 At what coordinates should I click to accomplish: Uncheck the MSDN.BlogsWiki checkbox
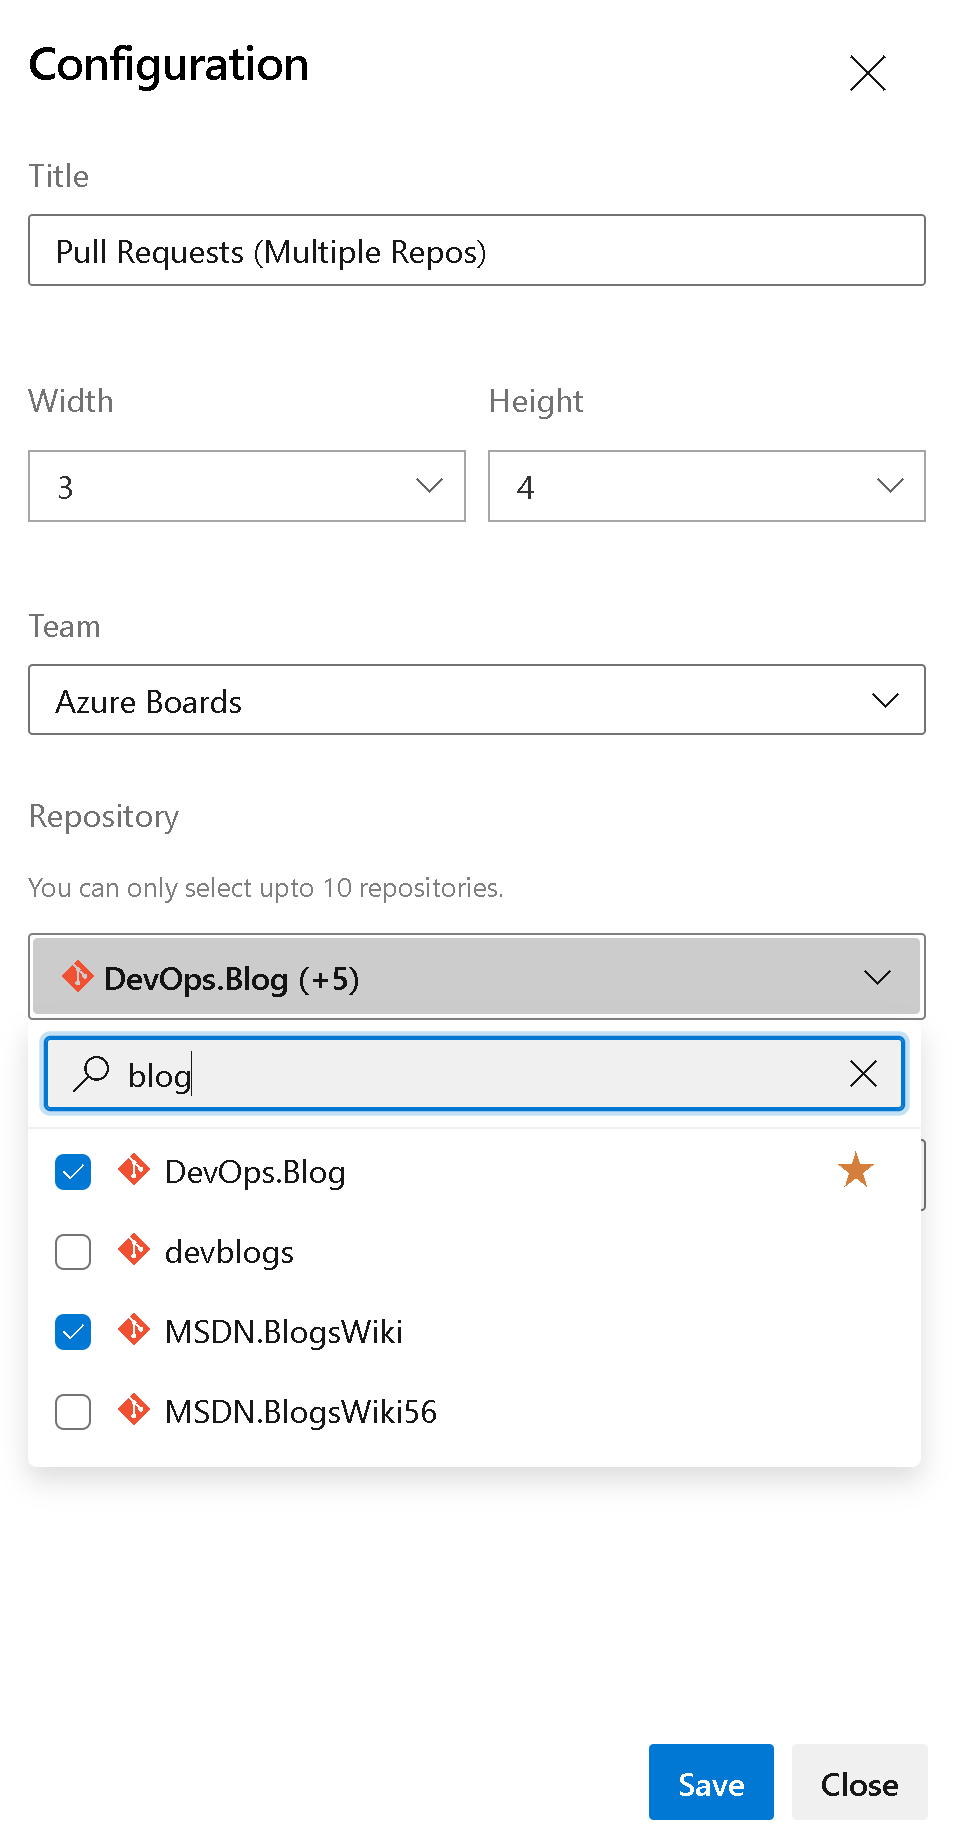pyautogui.click(x=73, y=1332)
